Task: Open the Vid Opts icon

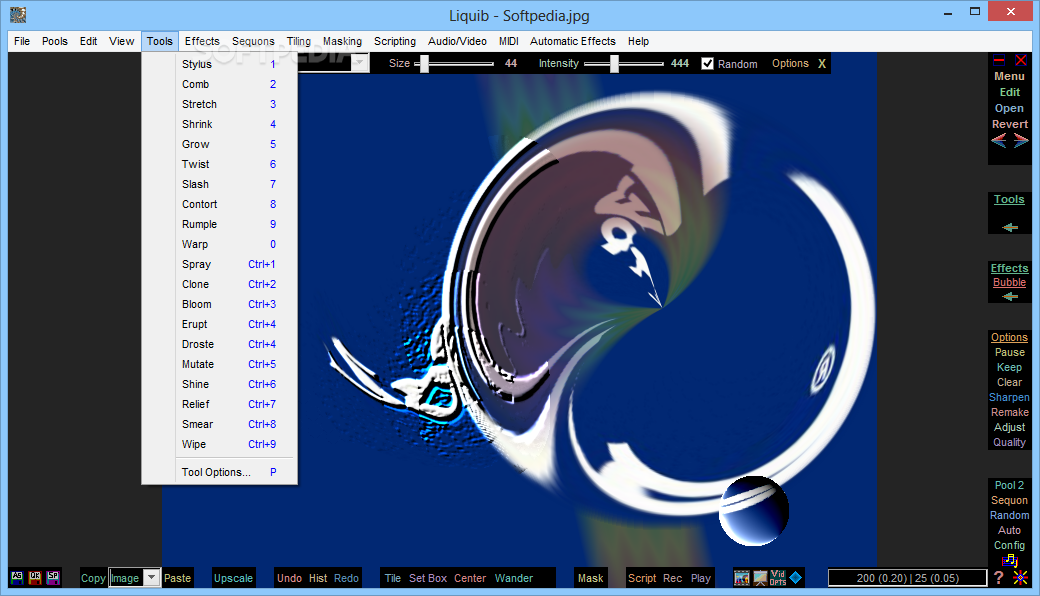Action: pyautogui.click(x=778, y=578)
